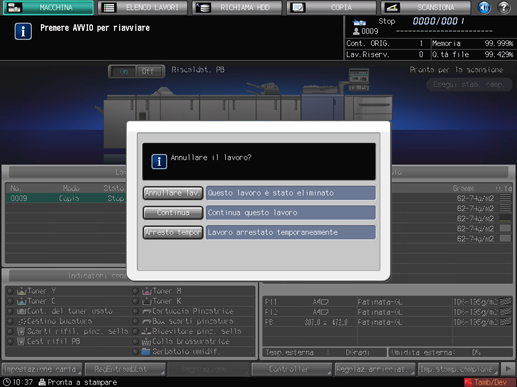
Task: Click the Lav.Riserv. counter
Action: tap(387, 55)
